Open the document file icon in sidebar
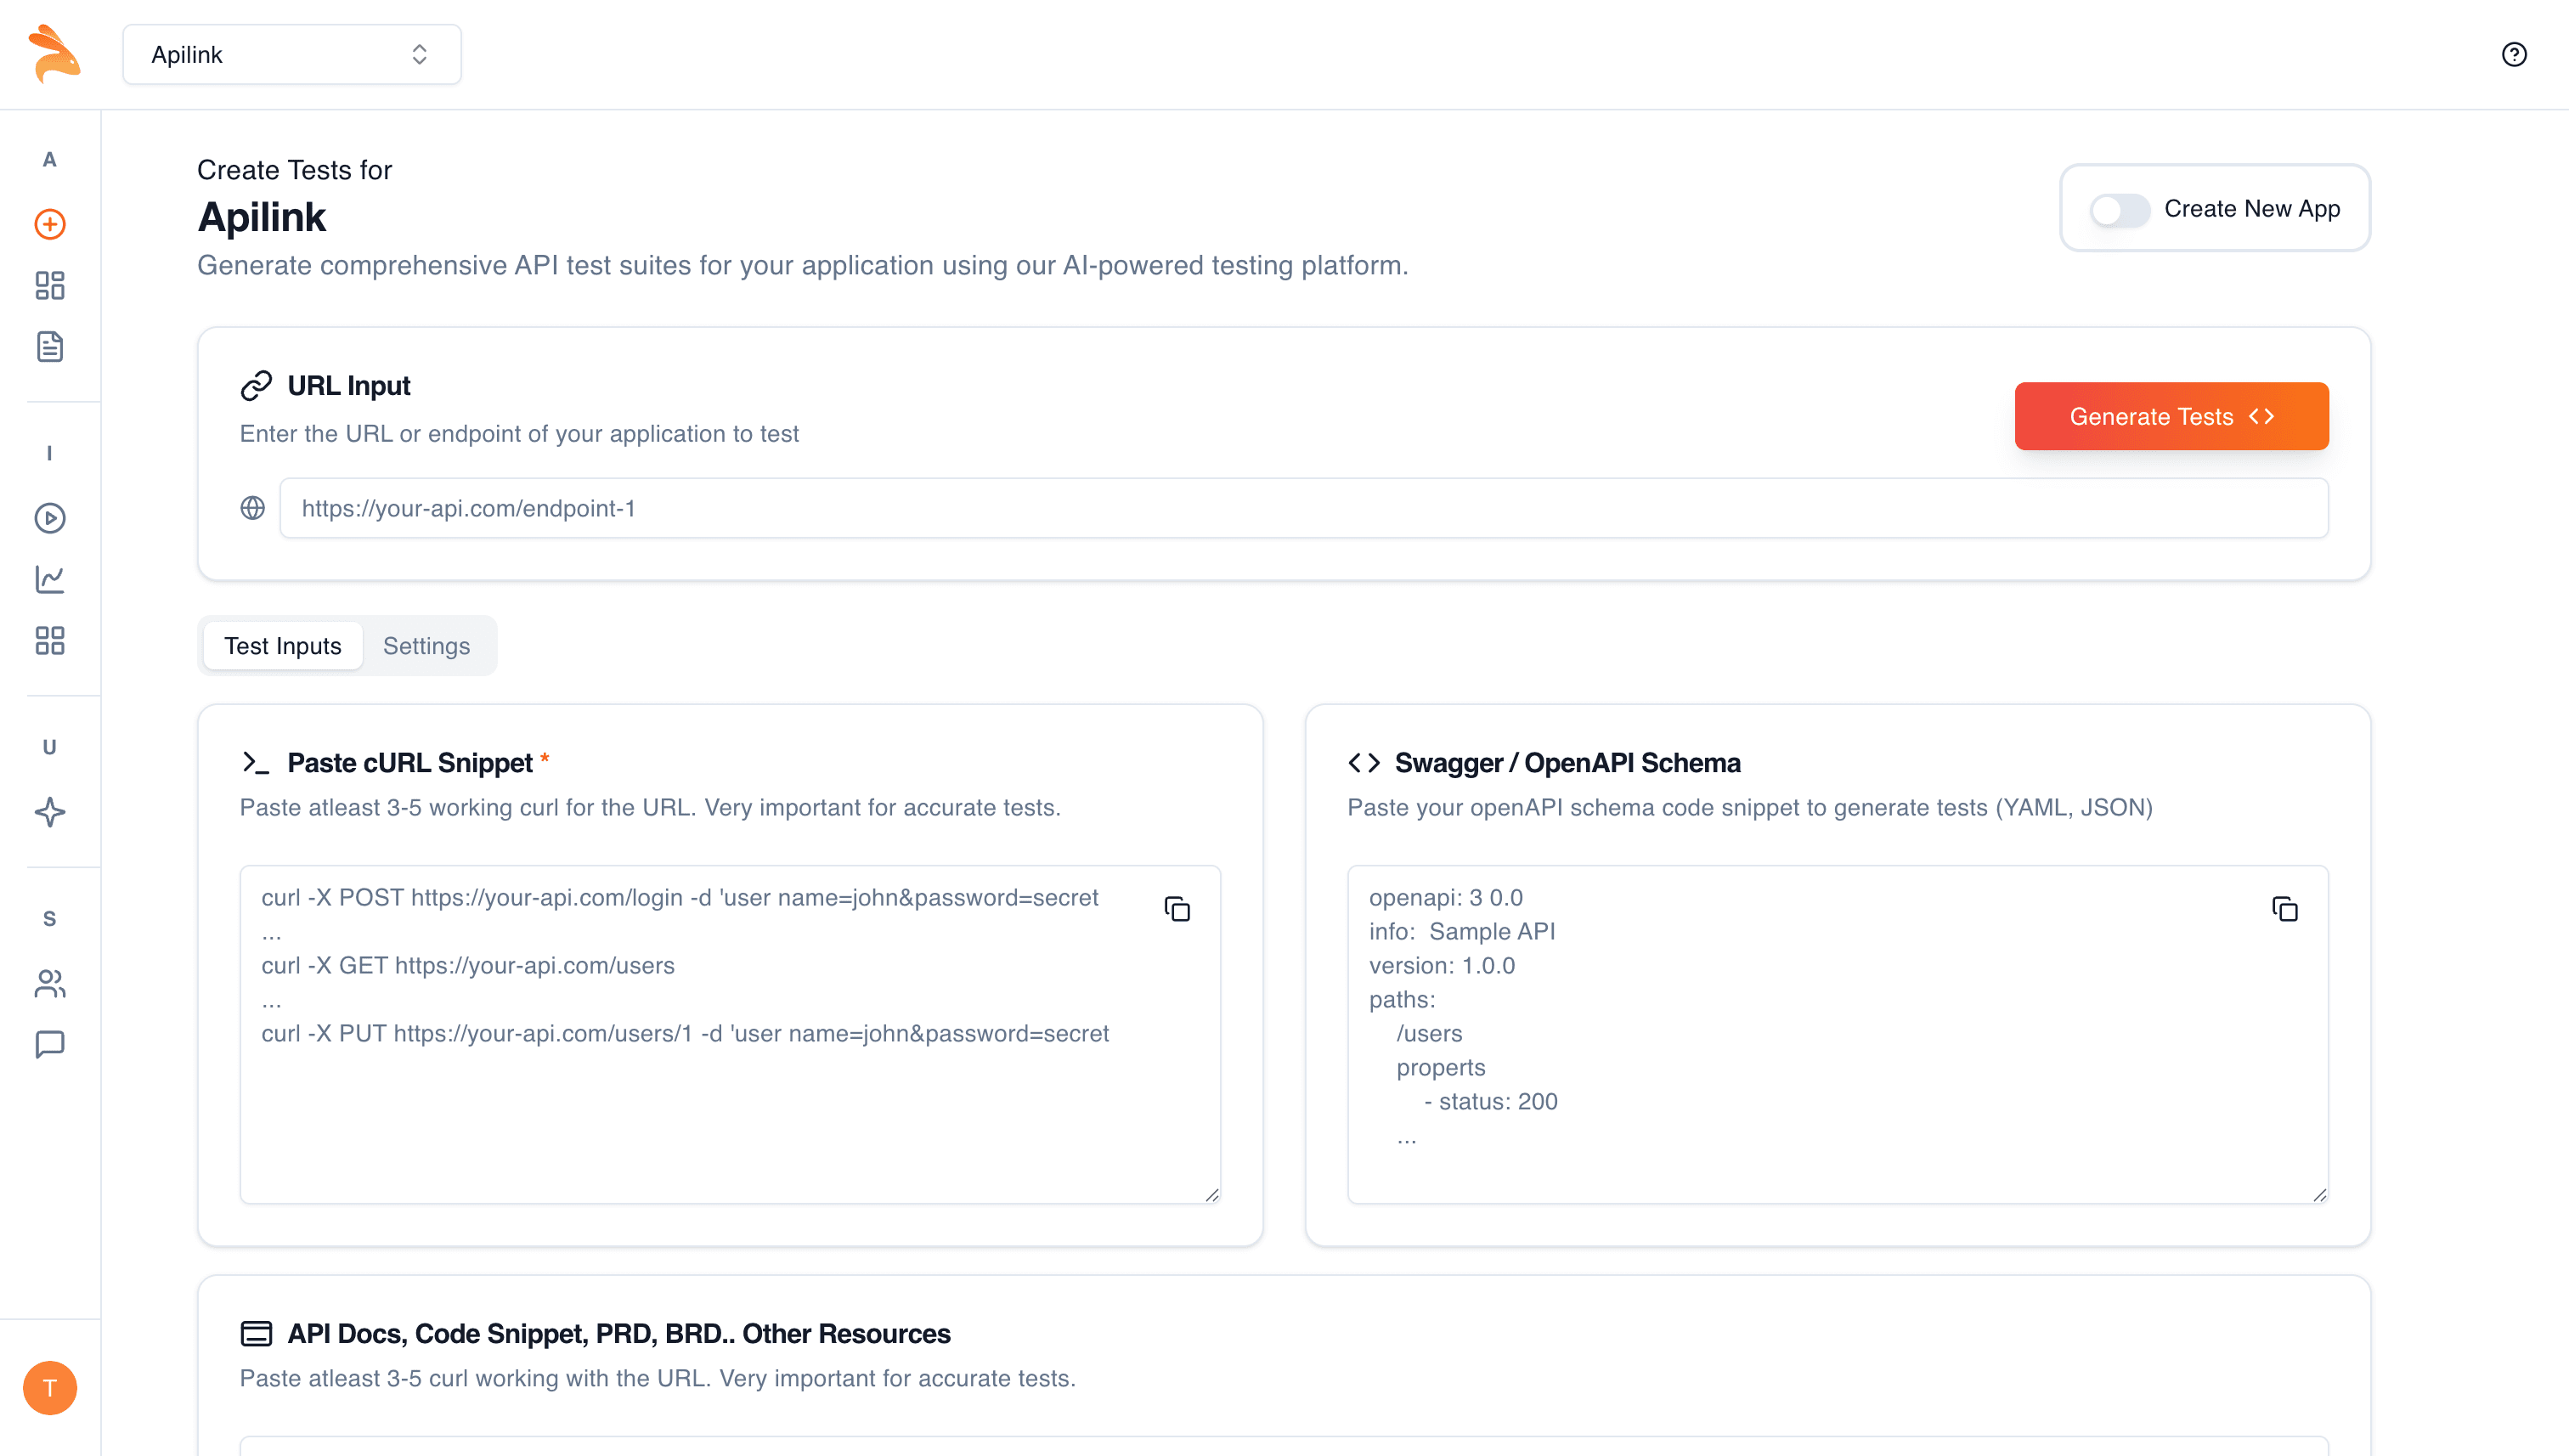The image size is (2569, 1456). click(x=50, y=347)
